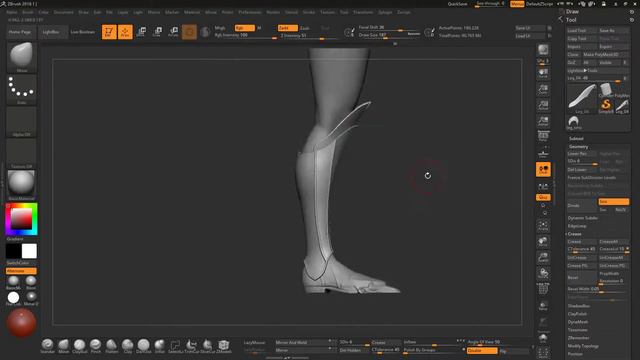Expand Modify Topology section
The height and width of the screenshot is (360, 640).
point(583,346)
